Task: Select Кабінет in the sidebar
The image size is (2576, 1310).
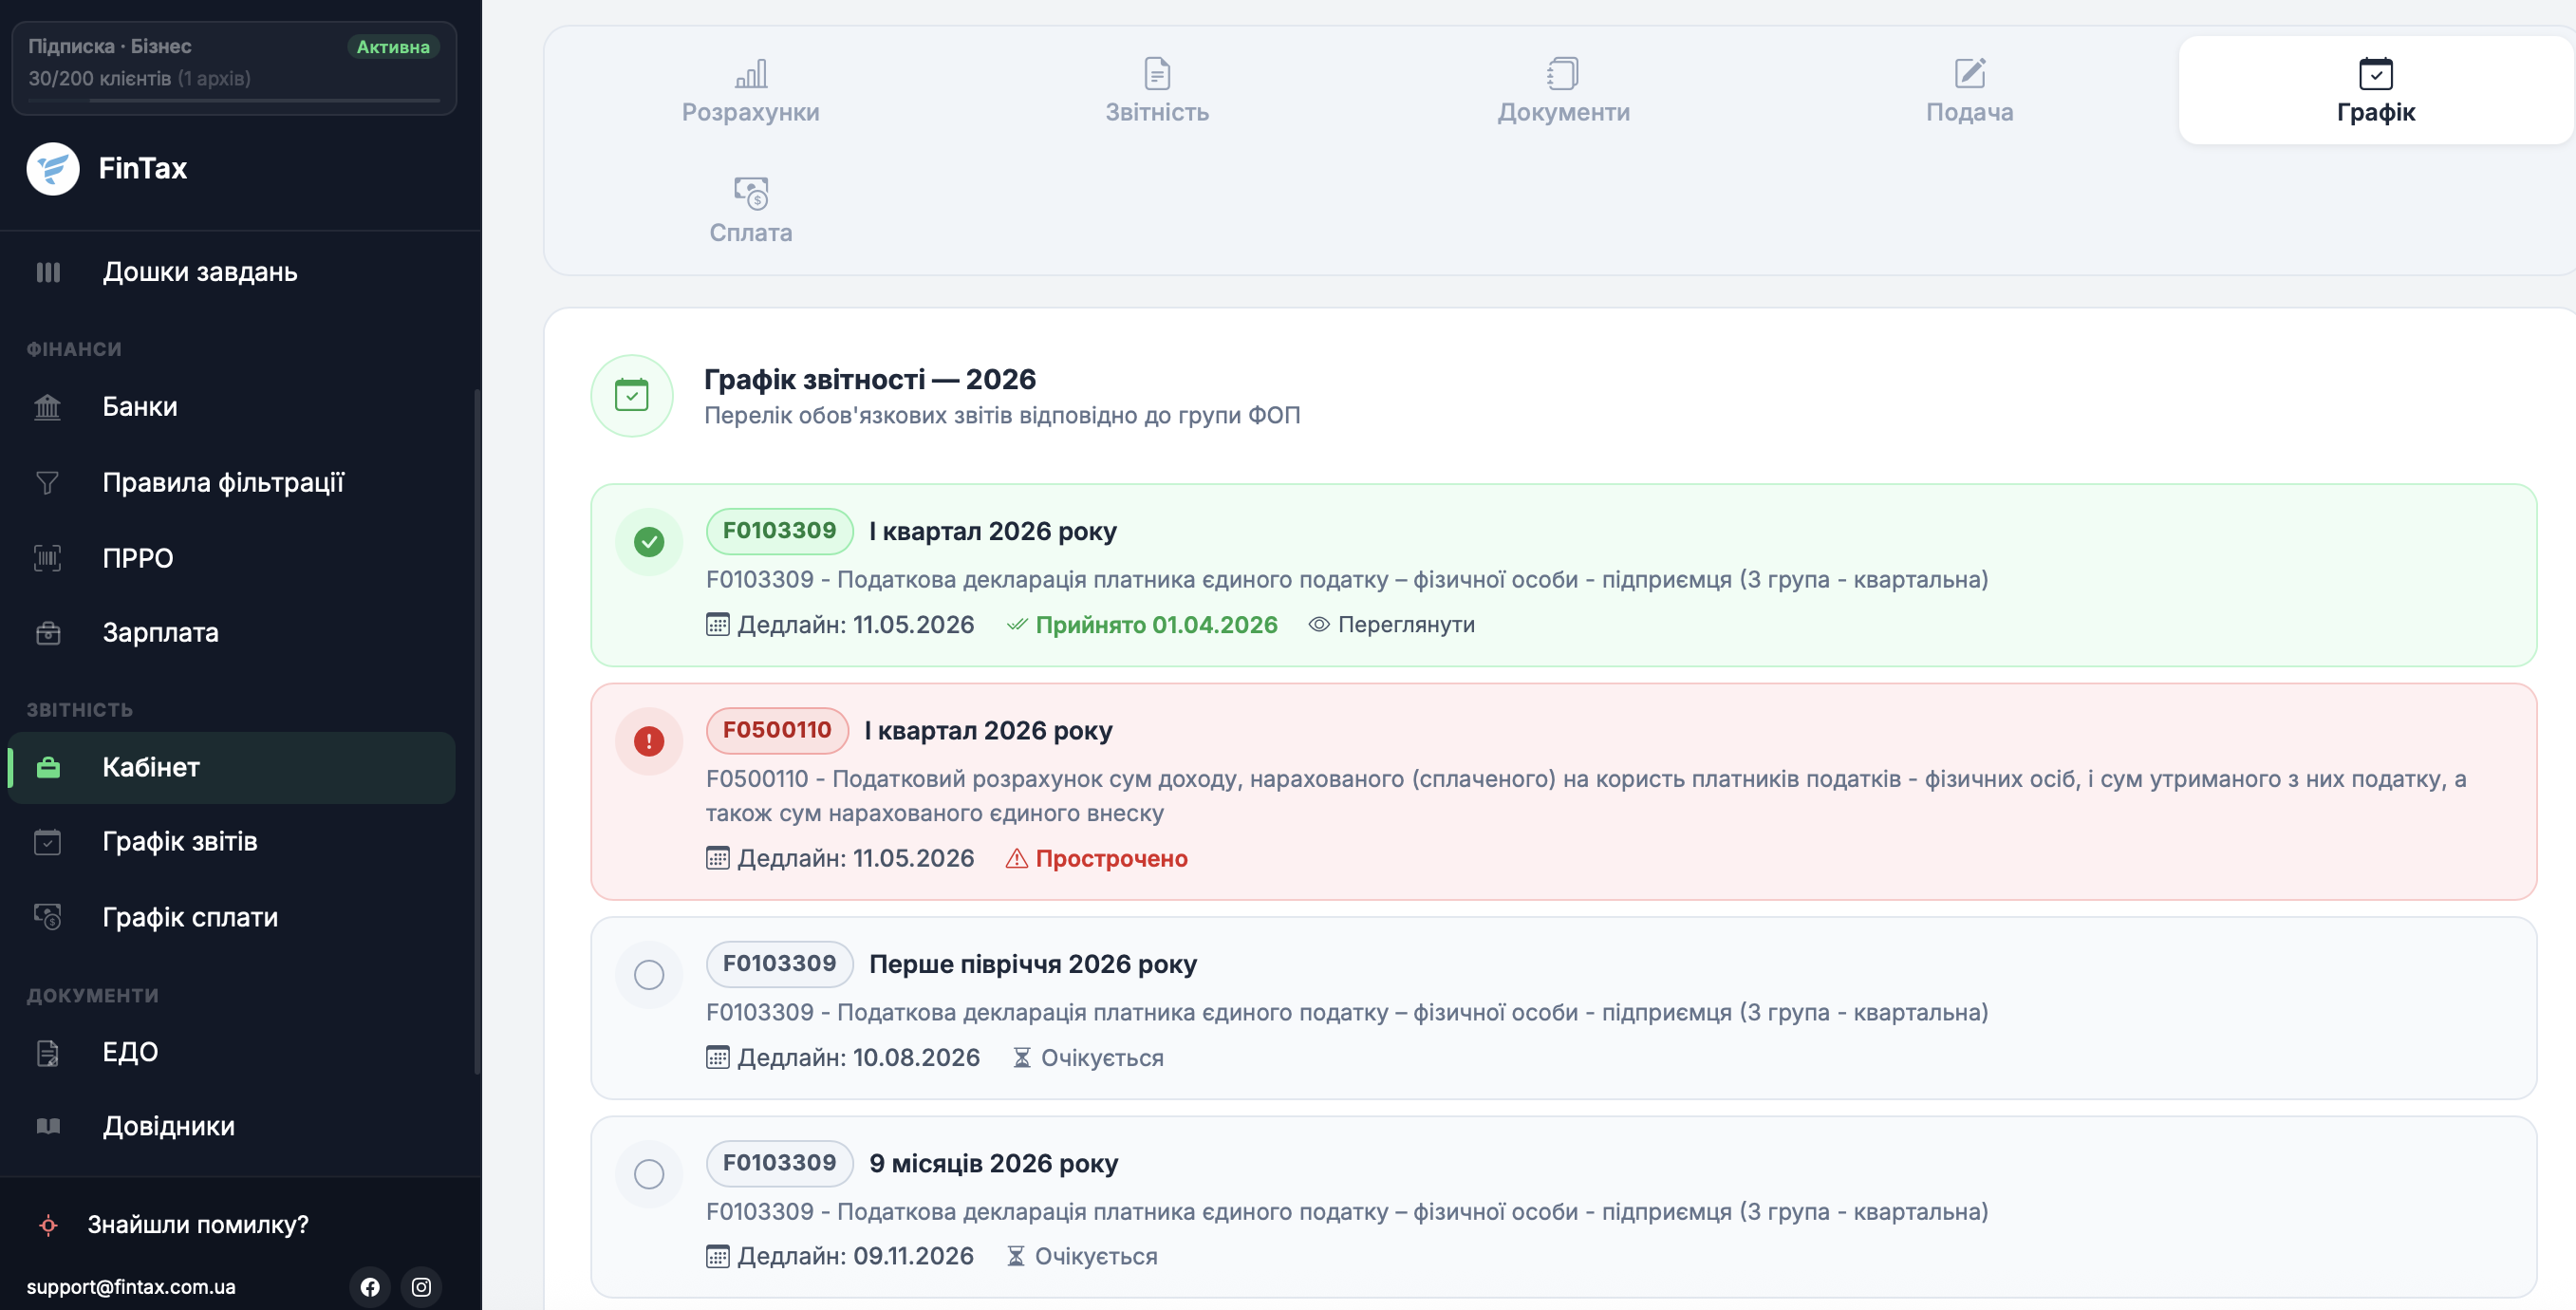Action: tap(232, 768)
